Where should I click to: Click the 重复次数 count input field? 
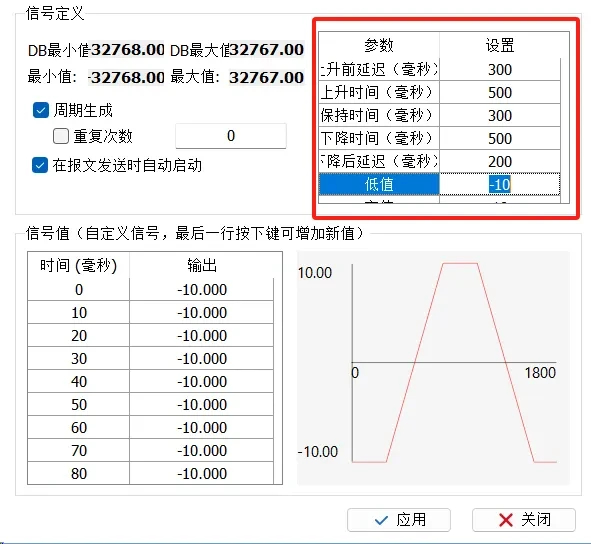(231, 136)
